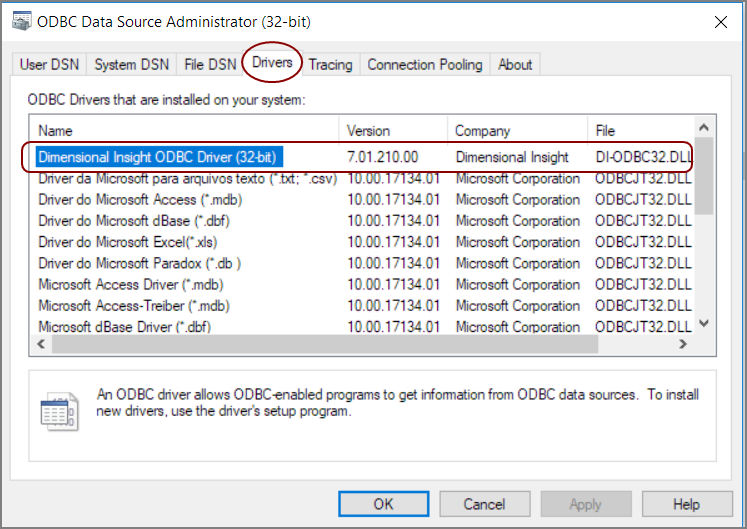Open the File DSN tab

coord(210,64)
